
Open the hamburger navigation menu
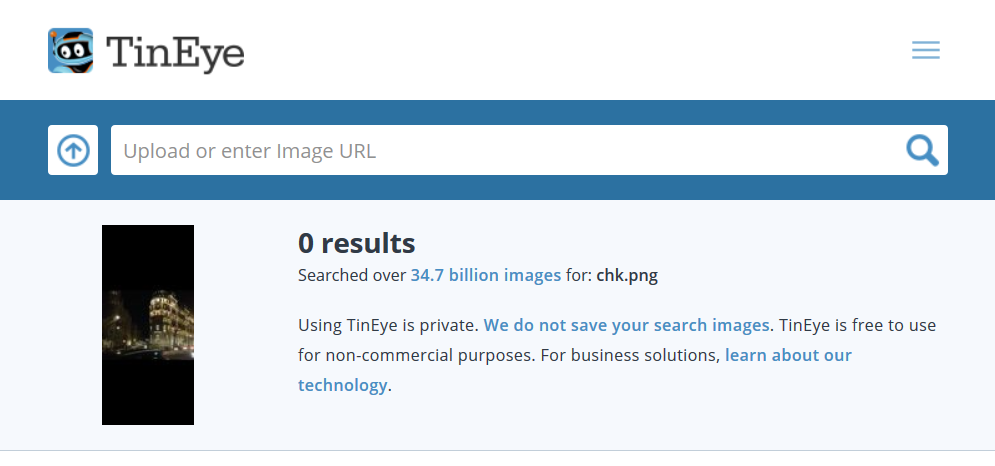pos(925,50)
